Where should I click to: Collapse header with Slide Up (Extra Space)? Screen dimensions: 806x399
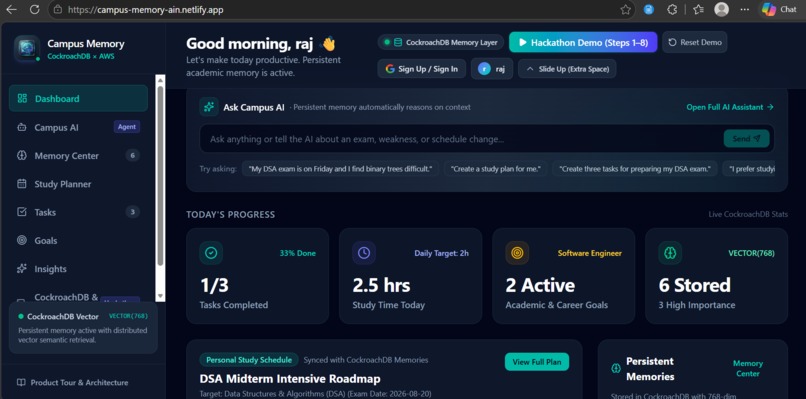[x=567, y=69]
